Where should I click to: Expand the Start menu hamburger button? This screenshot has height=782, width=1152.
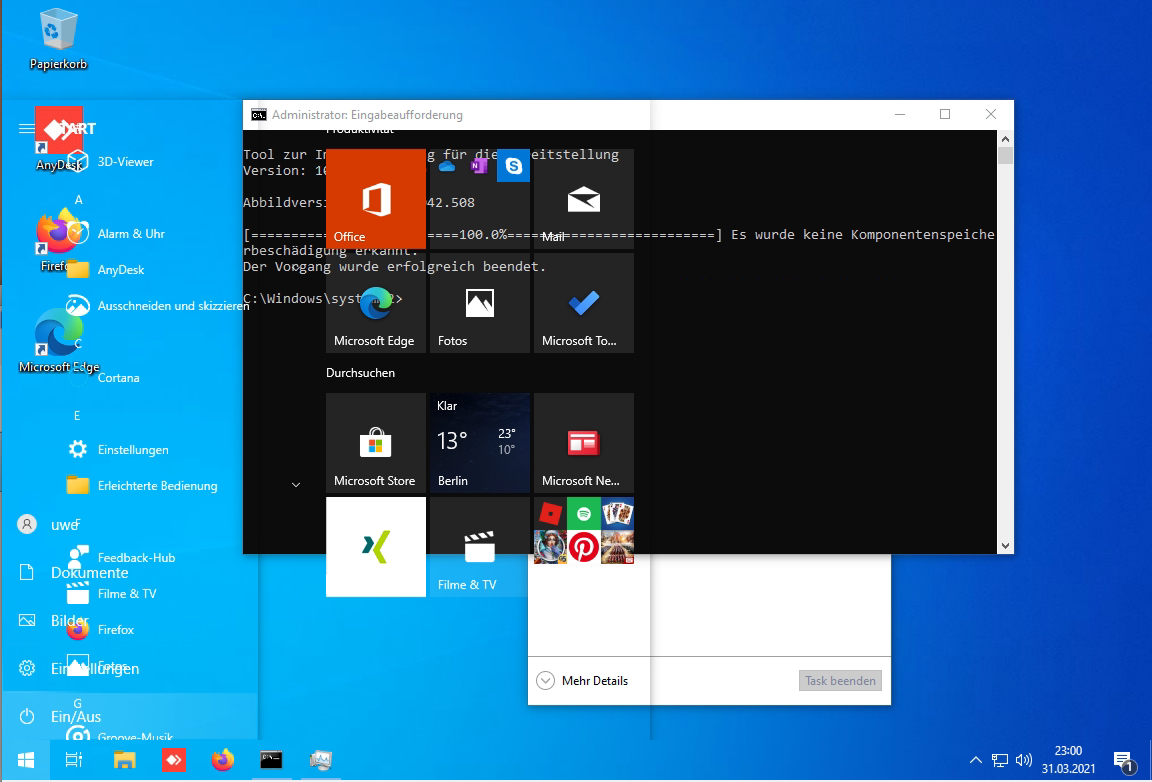coord(26,129)
